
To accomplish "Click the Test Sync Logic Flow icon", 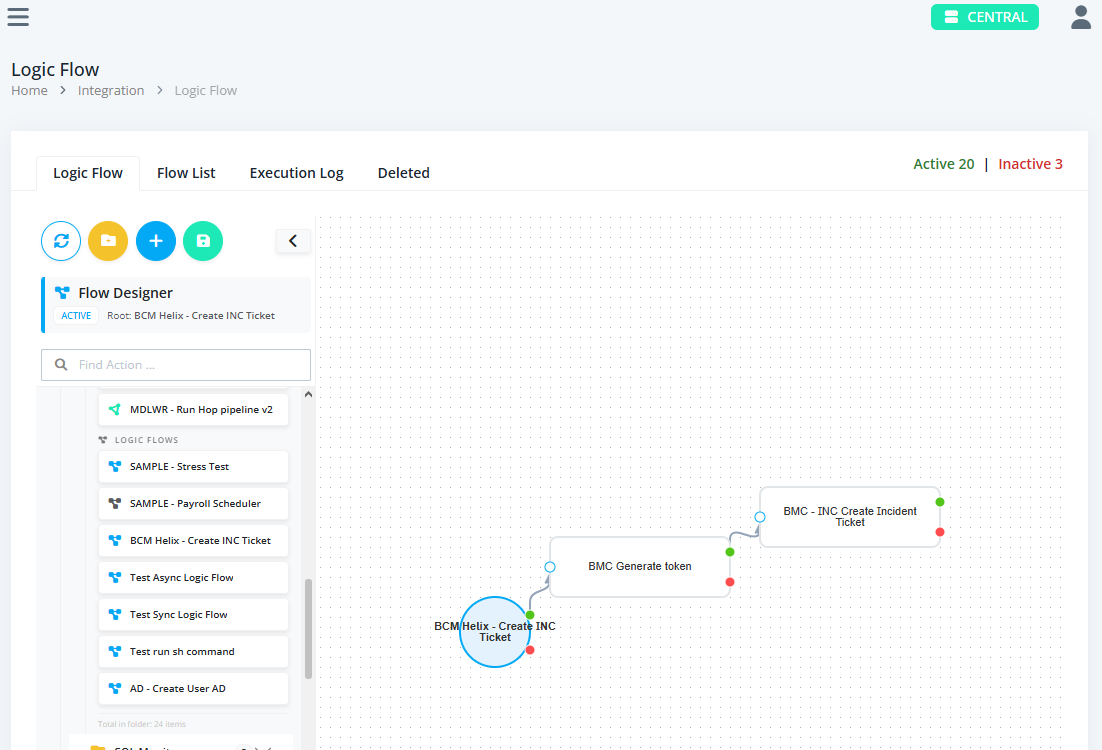I will (115, 615).
